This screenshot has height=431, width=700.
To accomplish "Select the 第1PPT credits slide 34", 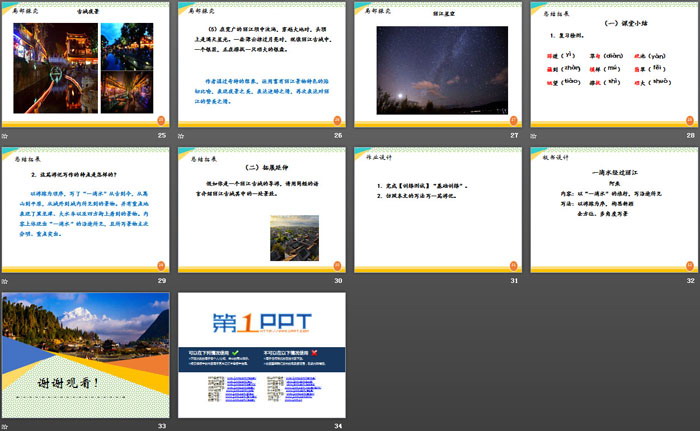I will click(x=262, y=356).
